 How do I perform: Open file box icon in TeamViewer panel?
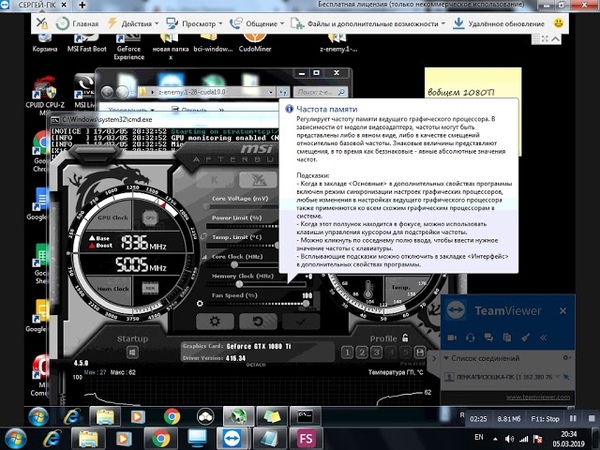pyautogui.click(x=507, y=338)
